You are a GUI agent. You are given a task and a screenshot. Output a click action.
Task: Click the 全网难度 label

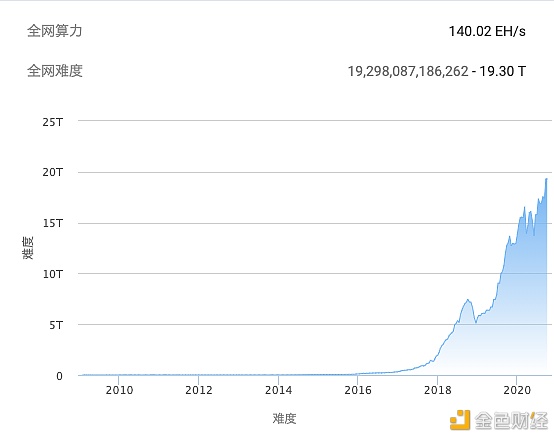click(55, 71)
